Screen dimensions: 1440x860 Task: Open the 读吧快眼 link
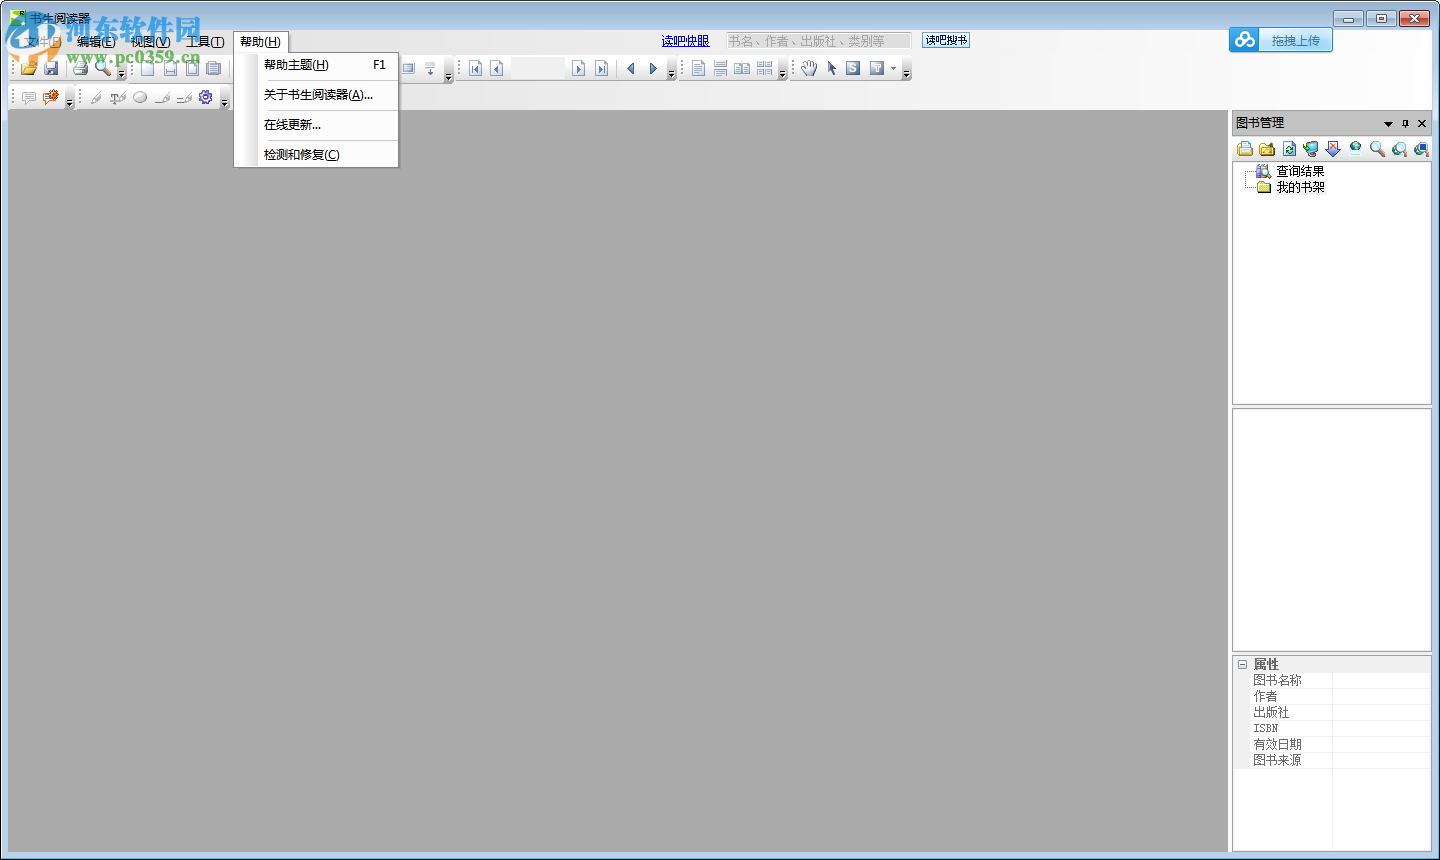click(x=685, y=41)
